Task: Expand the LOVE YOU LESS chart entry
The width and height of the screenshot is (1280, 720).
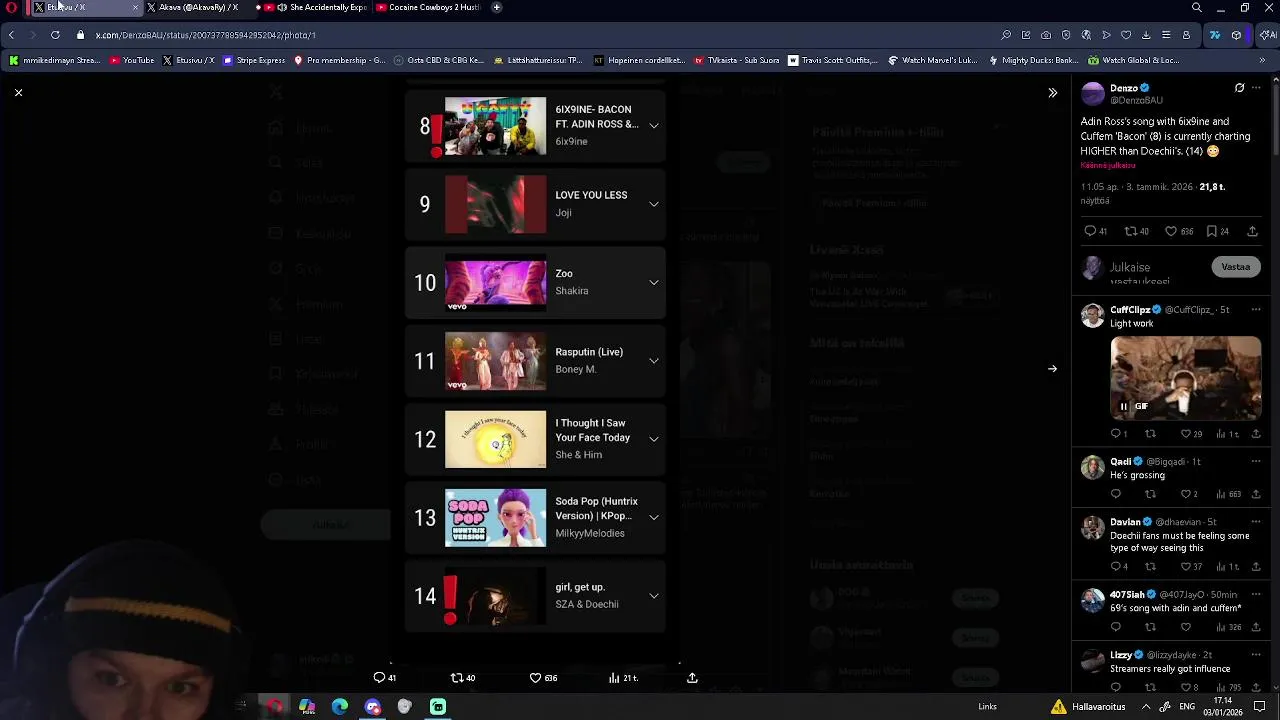Action: tap(653, 204)
